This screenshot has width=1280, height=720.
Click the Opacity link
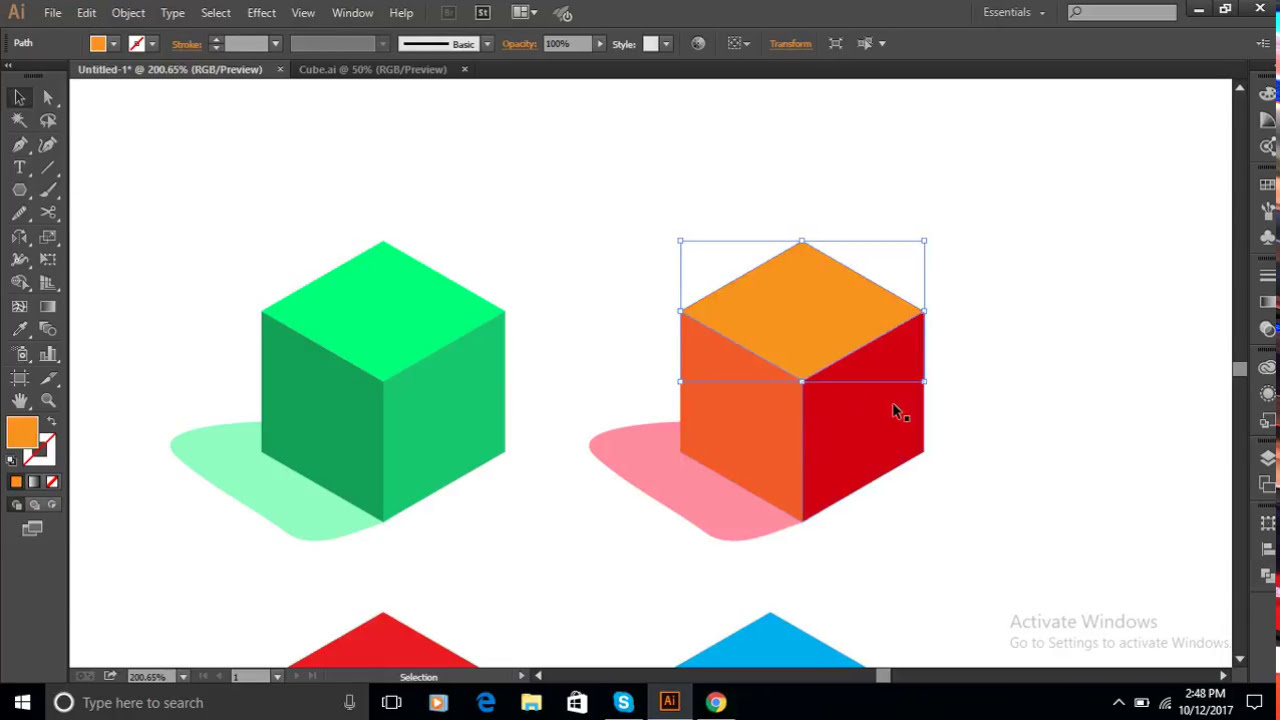(519, 44)
